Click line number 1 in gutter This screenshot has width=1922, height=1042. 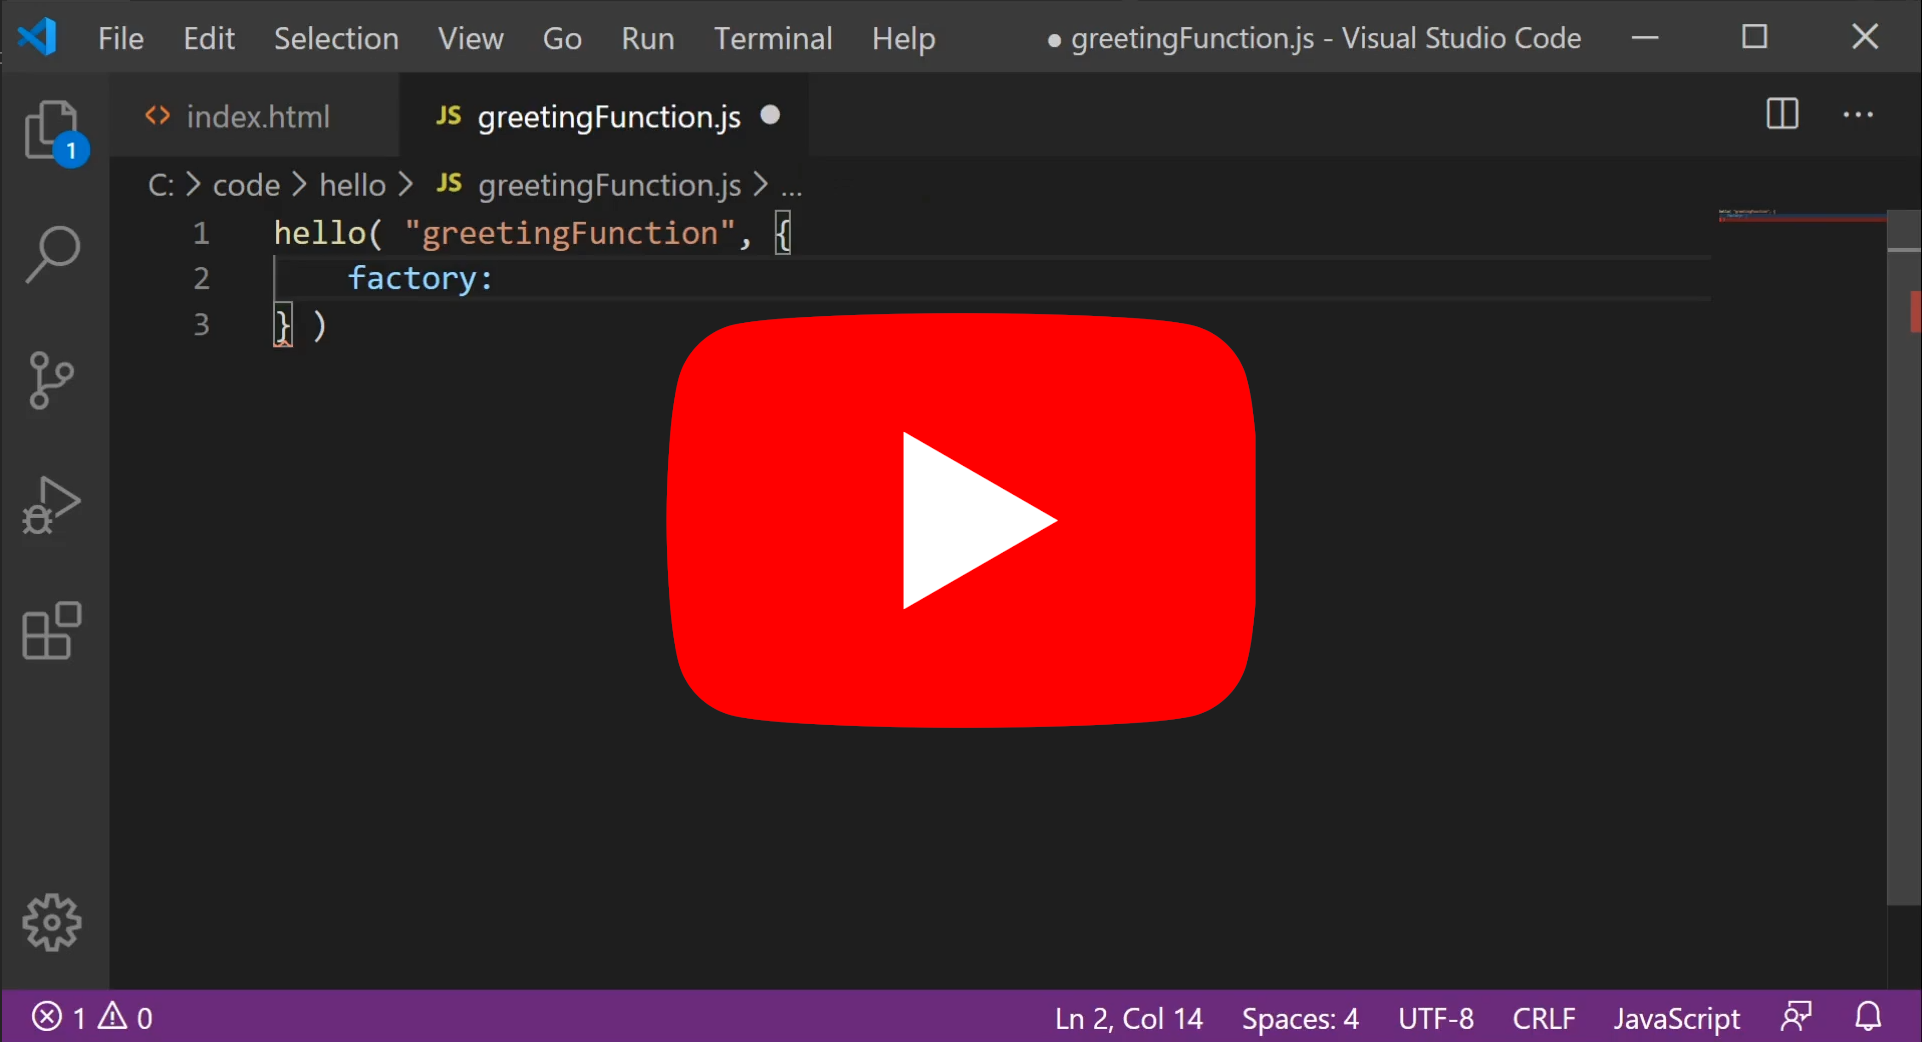coord(201,233)
